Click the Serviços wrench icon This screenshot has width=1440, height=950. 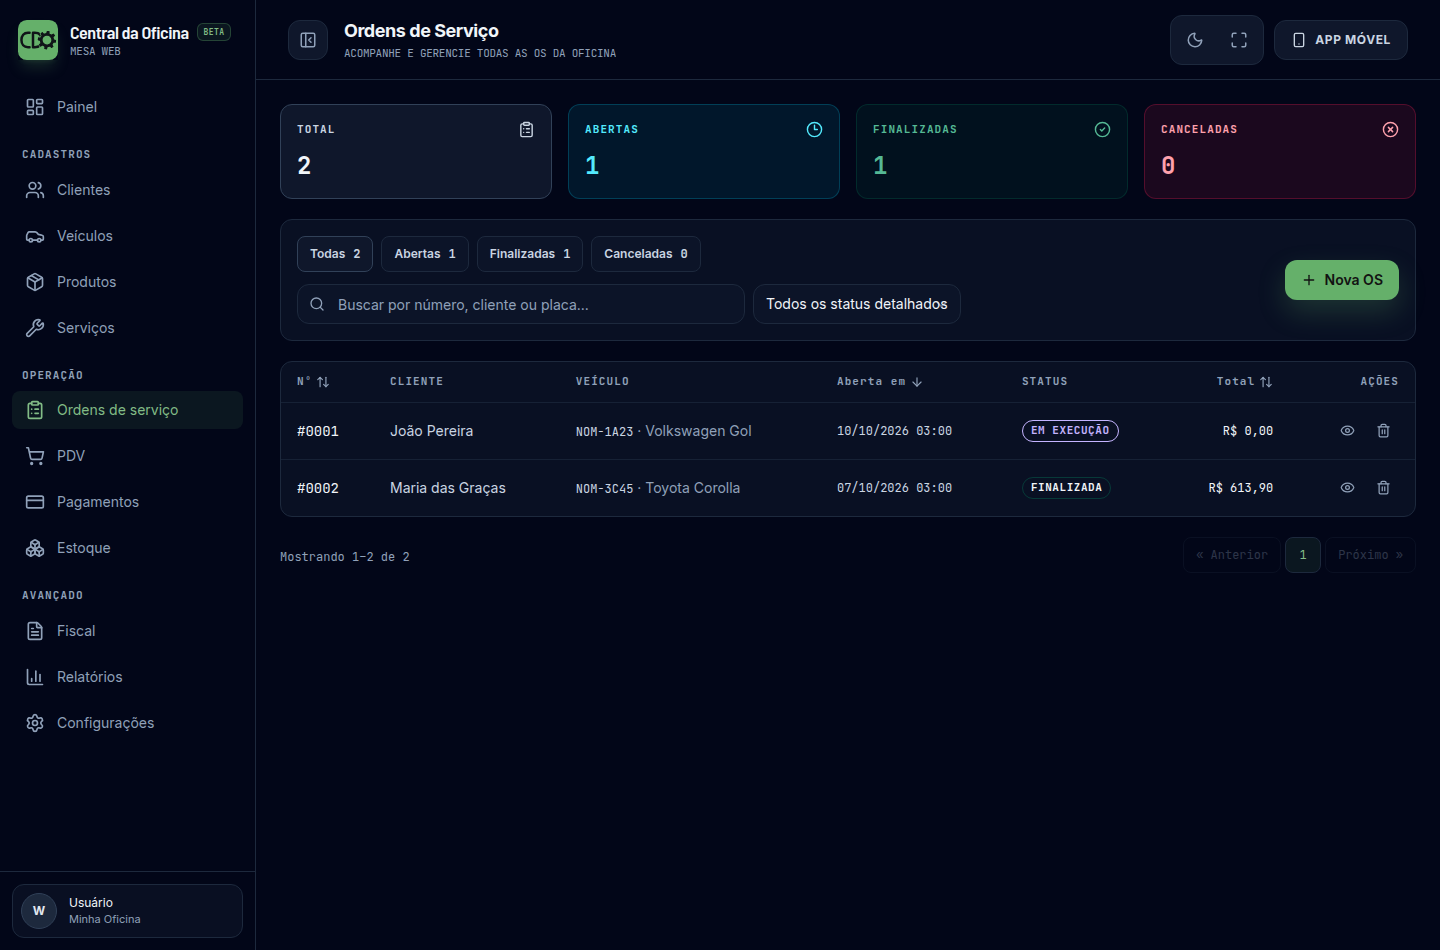[35, 328]
